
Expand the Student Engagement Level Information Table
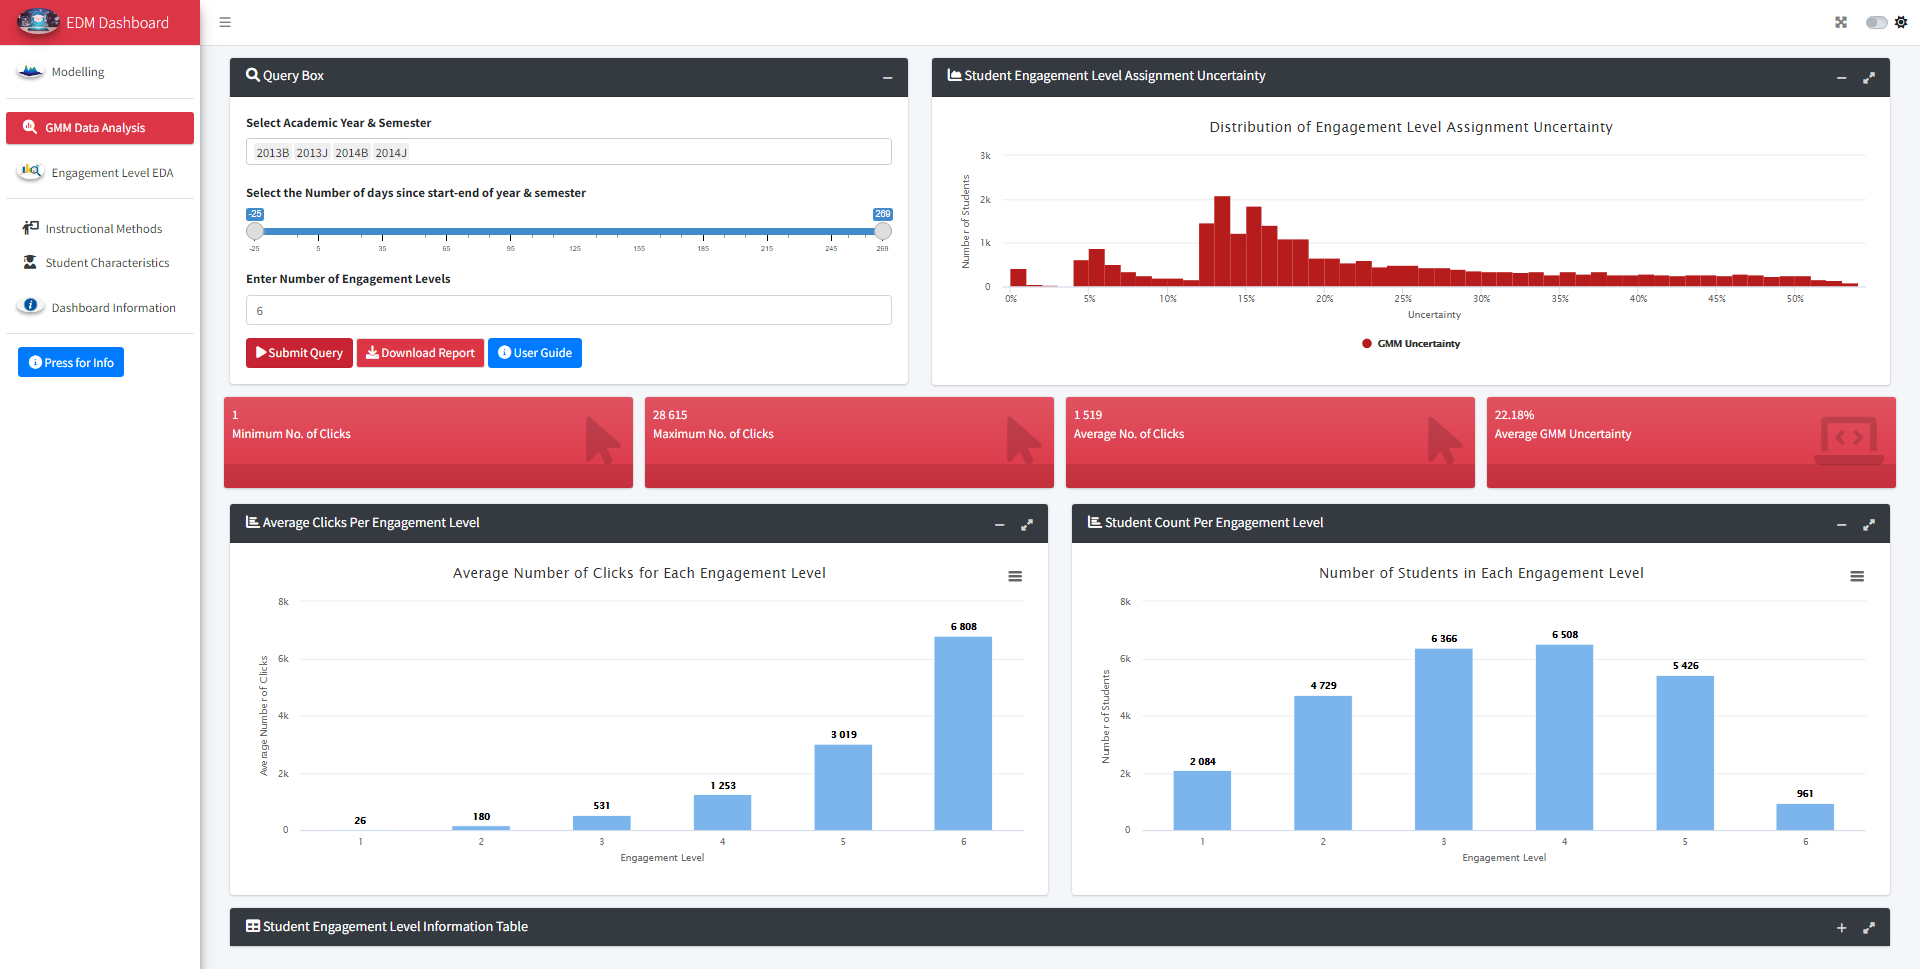pyautogui.click(x=1841, y=928)
